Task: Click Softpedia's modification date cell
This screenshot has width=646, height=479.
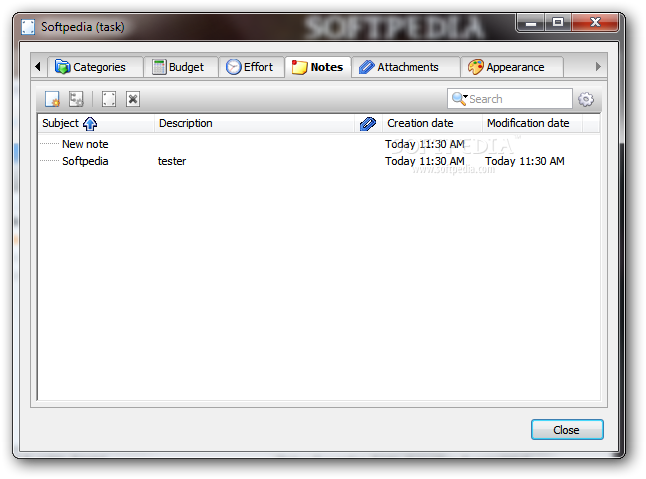Action: [x=524, y=161]
